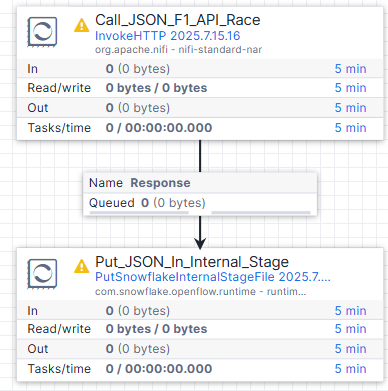388x391 pixels.
Task: Click the InvokeHTTP 2025.7.15.16 type label
Action: [x=168, y=36]
